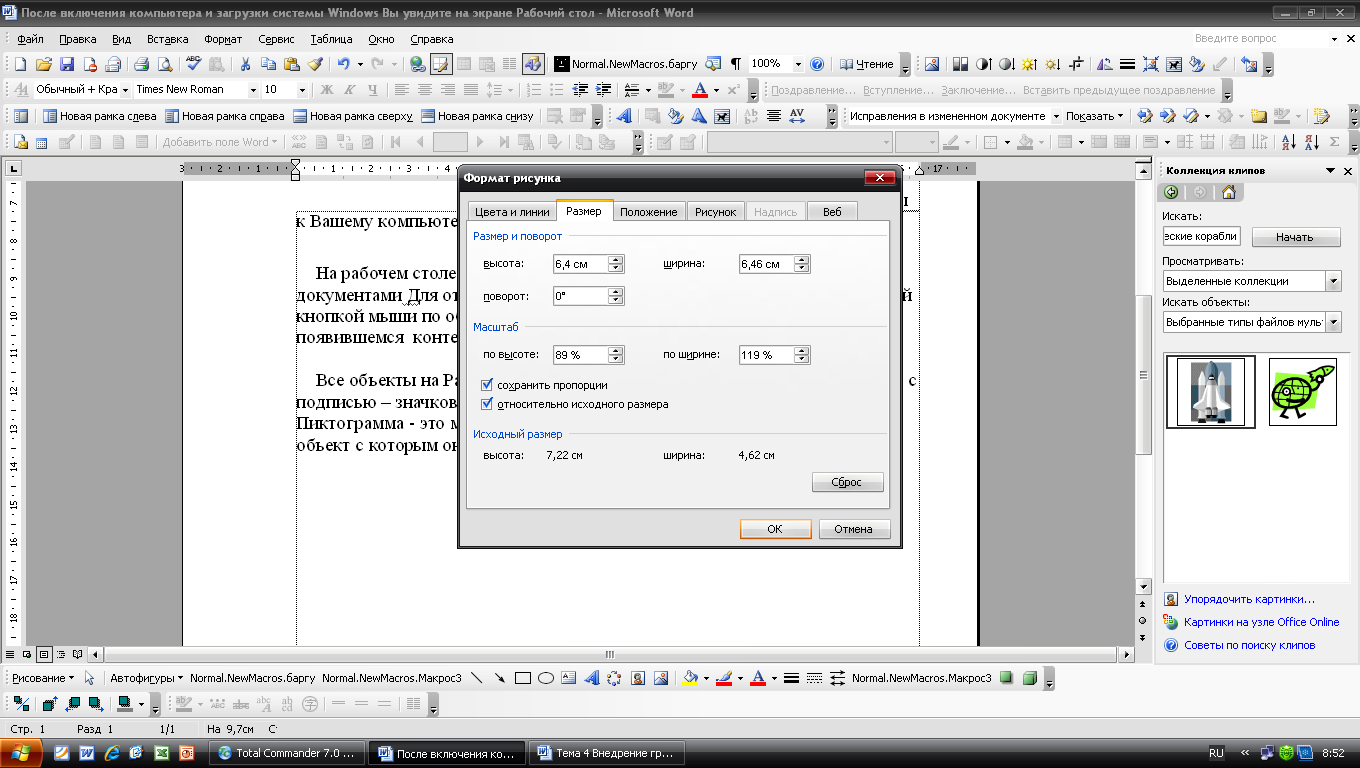
Task: Confirm the dialog with OK
Action: (x=775, y=529)
